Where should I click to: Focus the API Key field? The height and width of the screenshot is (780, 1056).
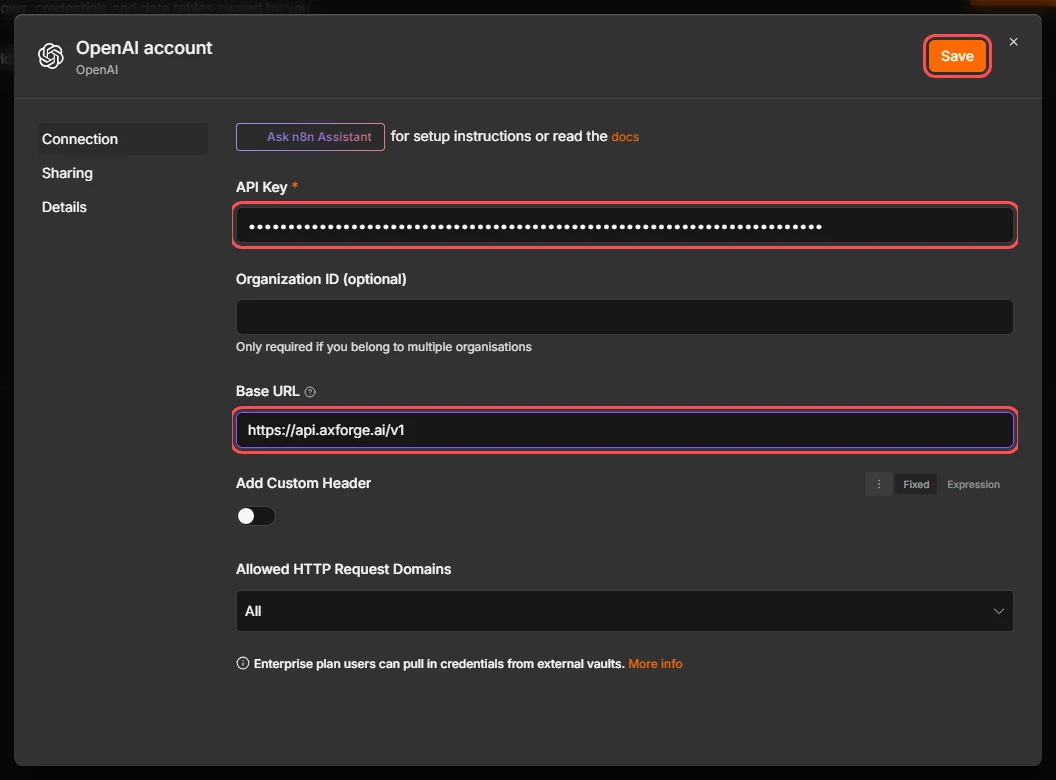click(x=624, y=226)
